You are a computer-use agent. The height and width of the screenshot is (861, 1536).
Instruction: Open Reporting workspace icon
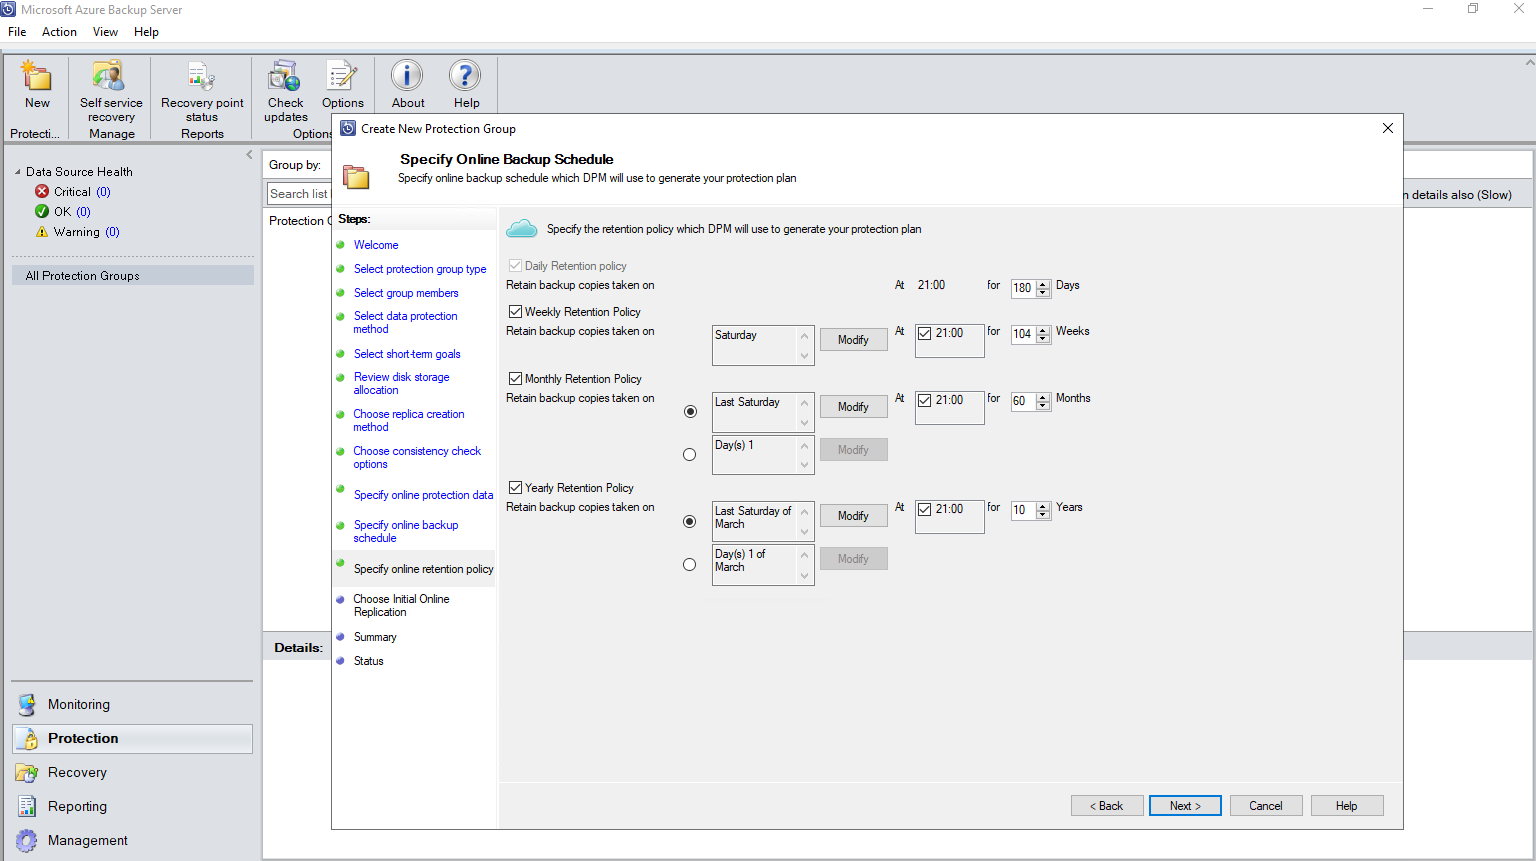point(27,806)
